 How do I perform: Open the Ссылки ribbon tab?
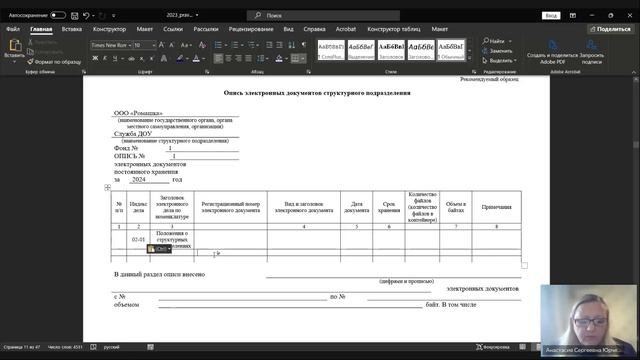tap(173, 29)
